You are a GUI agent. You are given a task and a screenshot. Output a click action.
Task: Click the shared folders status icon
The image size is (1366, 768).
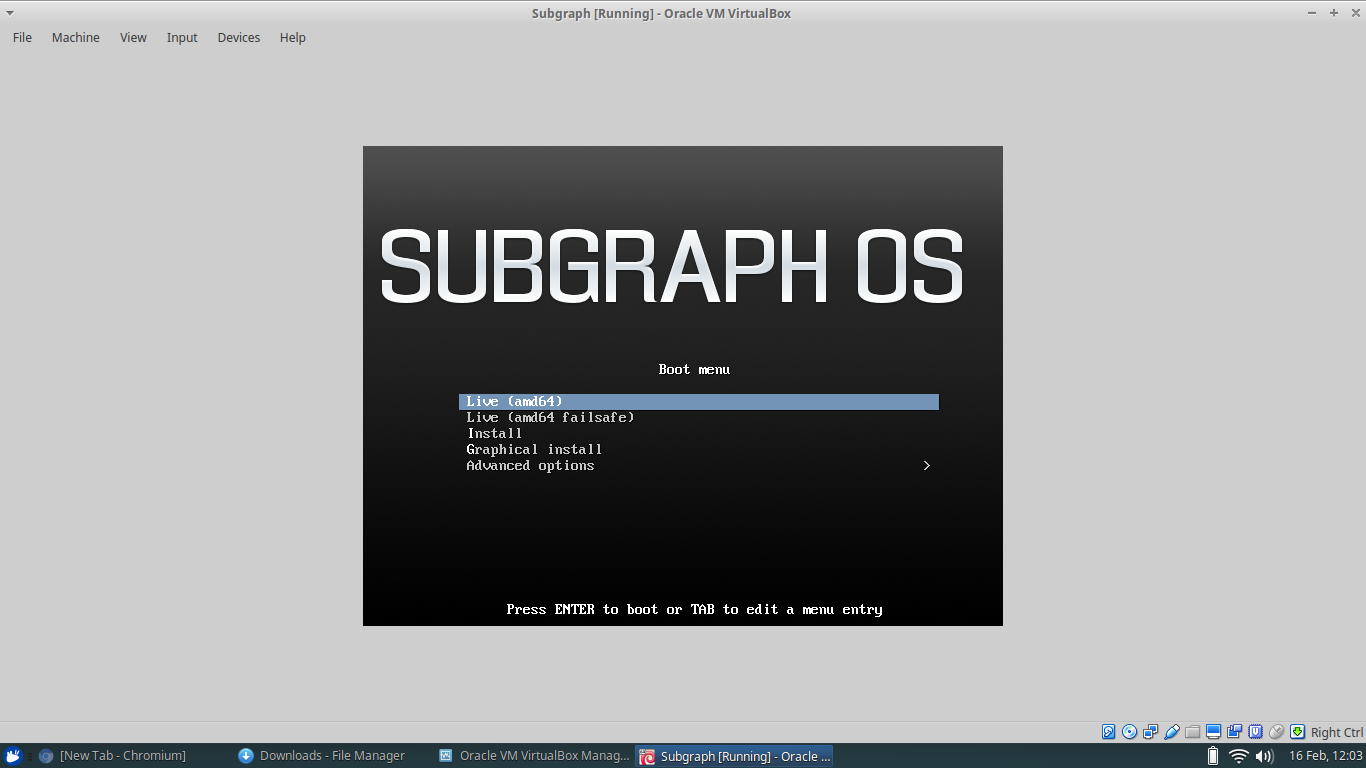coord(1192,732)
